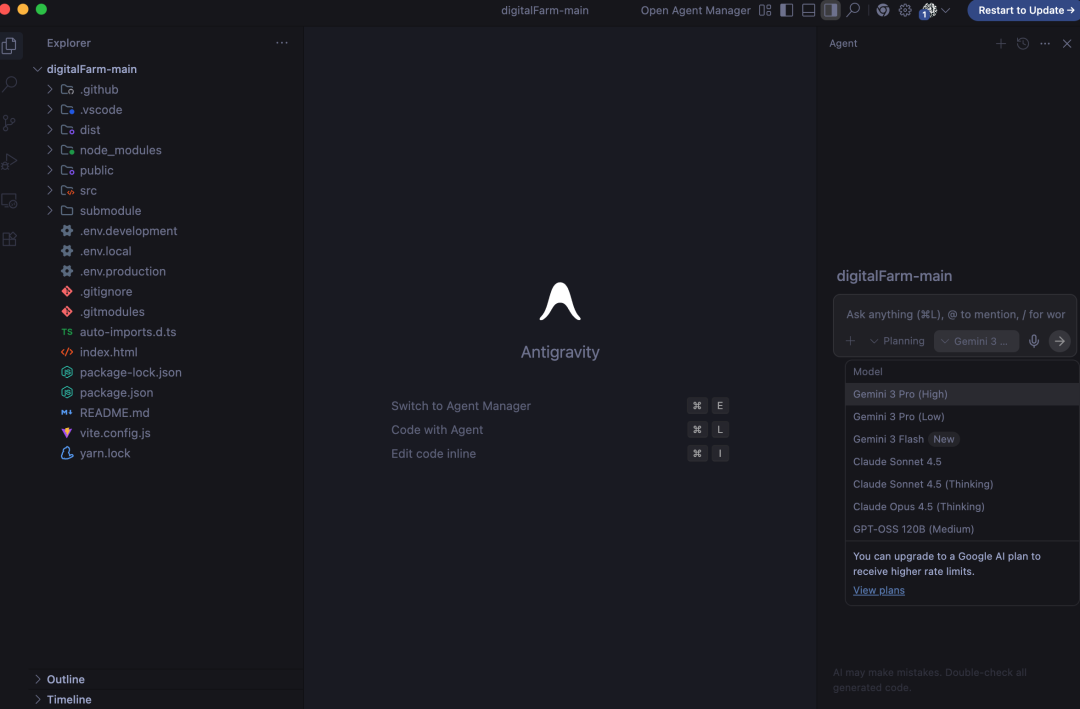
Task: Open Agent conversation history
Action: 1022,44
